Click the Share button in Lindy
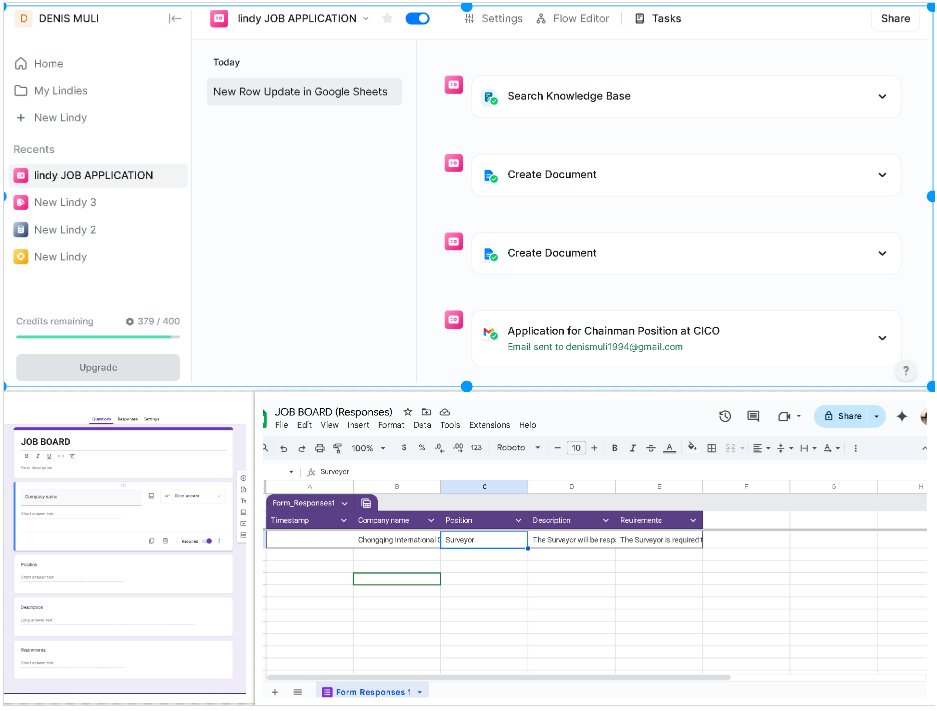The width and height of the screenshot is (937, 711). click(x=895, y=19)
